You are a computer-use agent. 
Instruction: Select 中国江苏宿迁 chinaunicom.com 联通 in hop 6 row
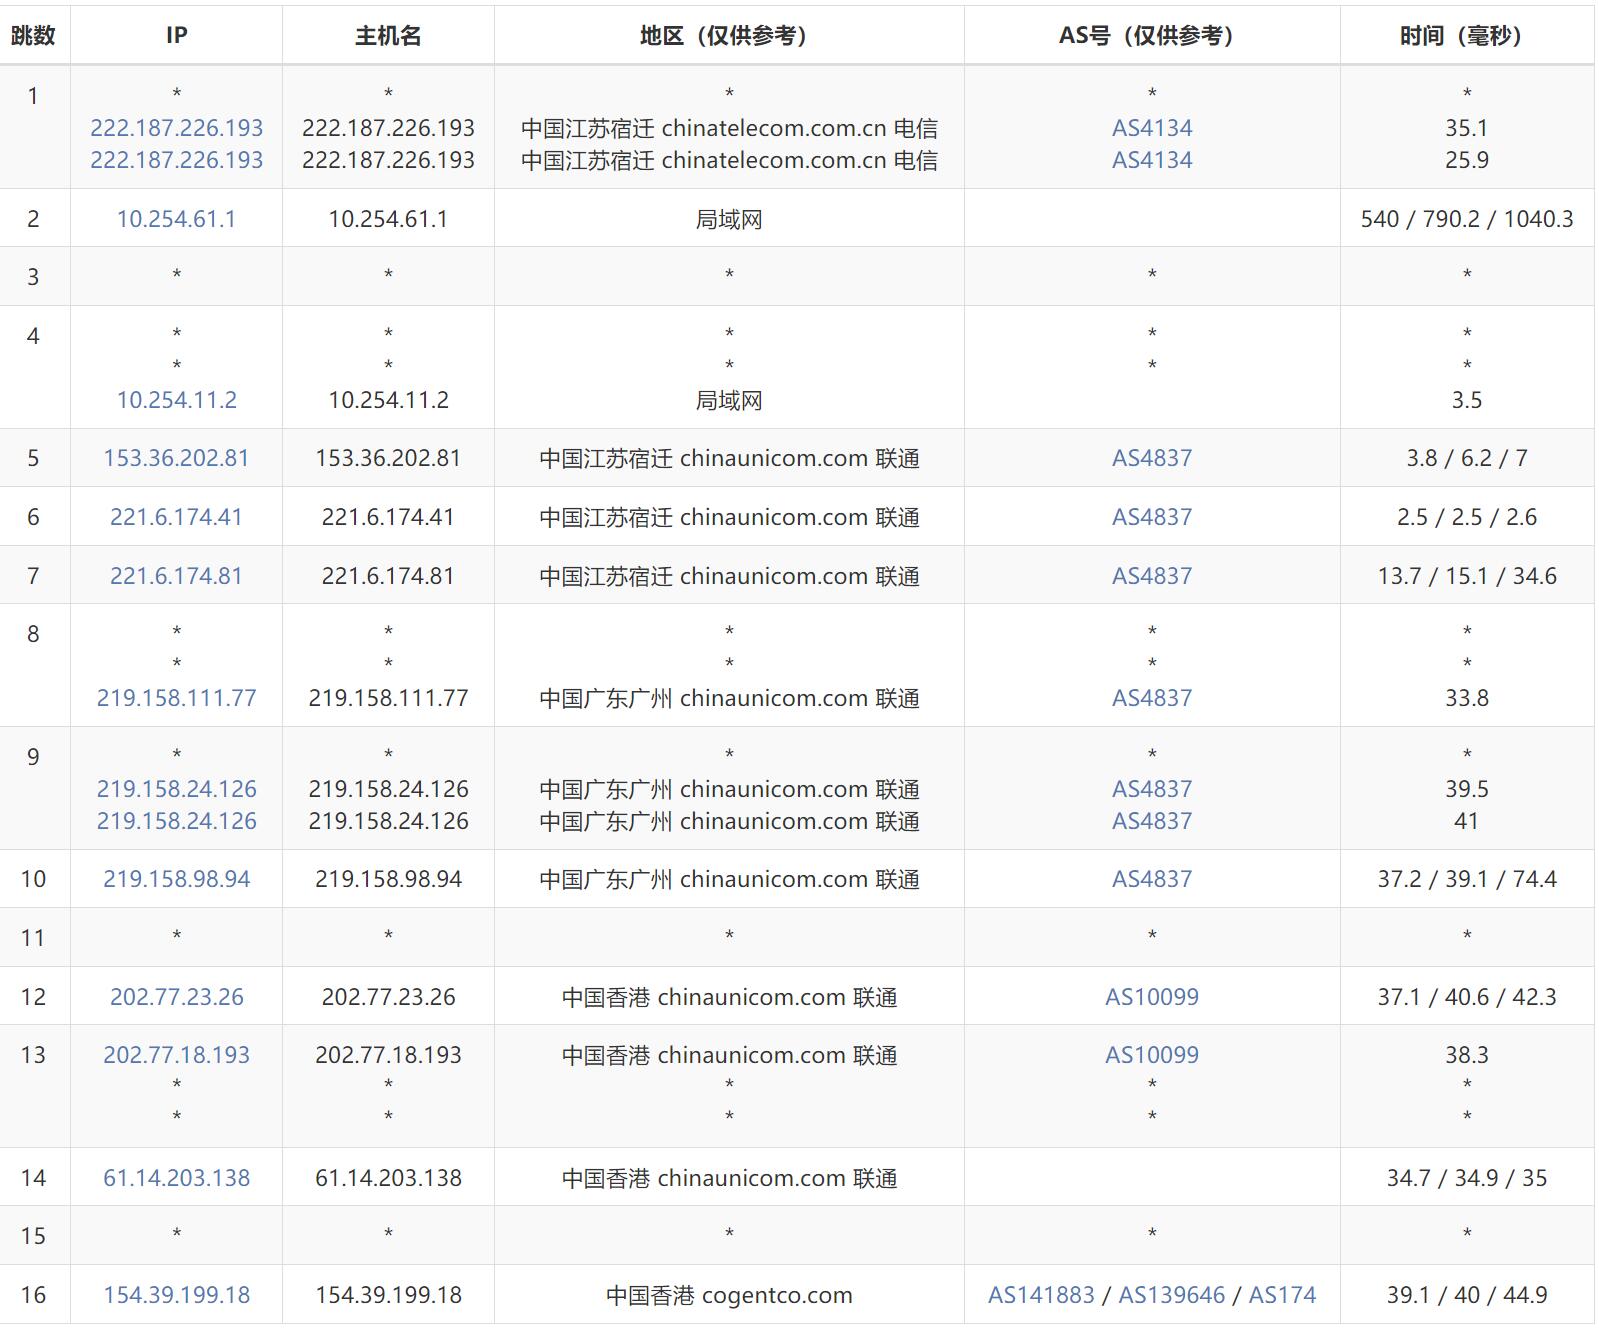729,517
